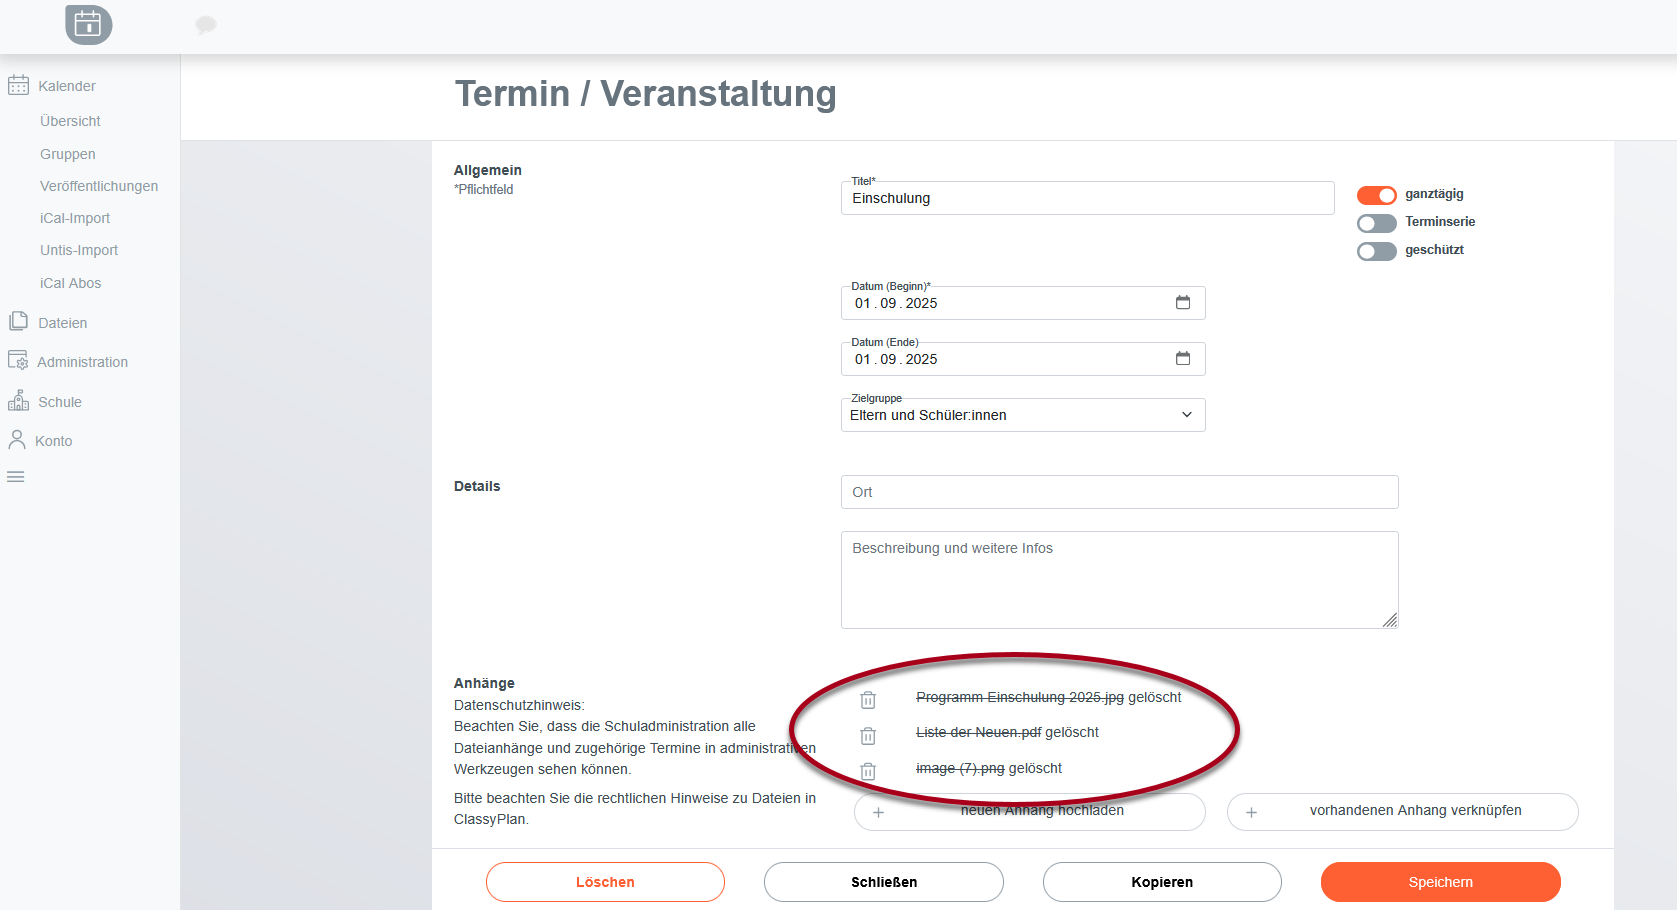Enable the geschützt toggle
This screenshot has height=910, width=1677.
click(1376, 250)
